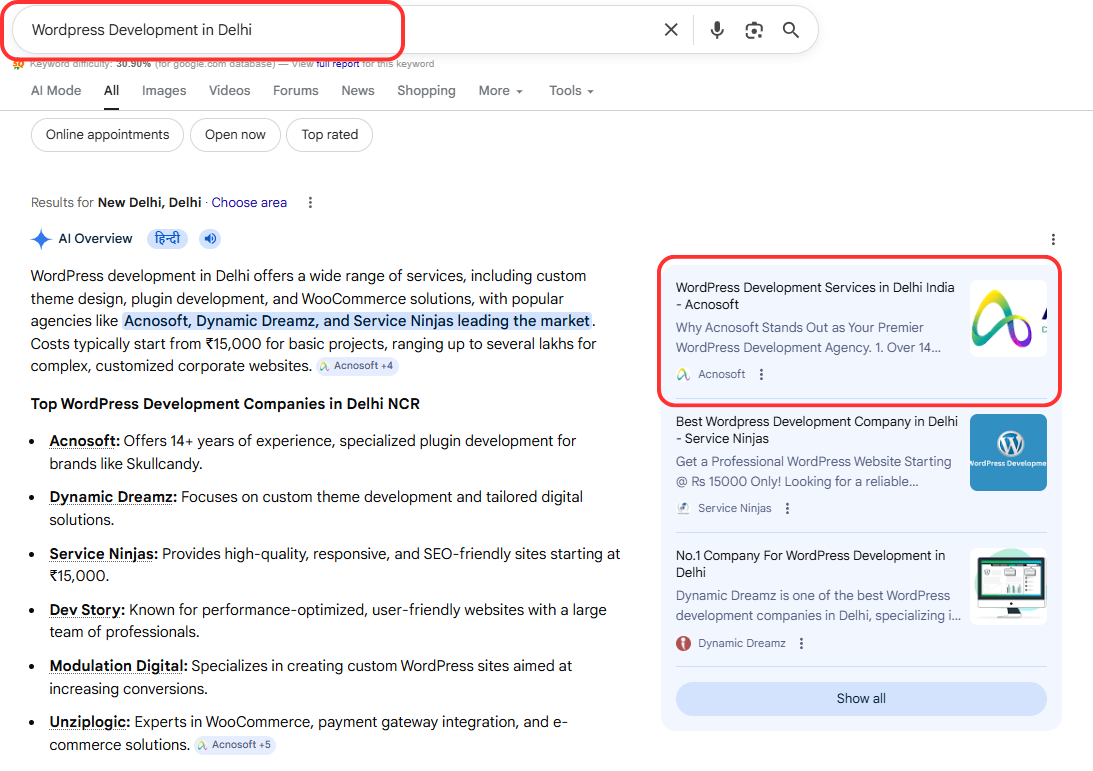Open three-dot menu beside Service Ninjas source
1093x771 pixels.
[x=788, y=508]
